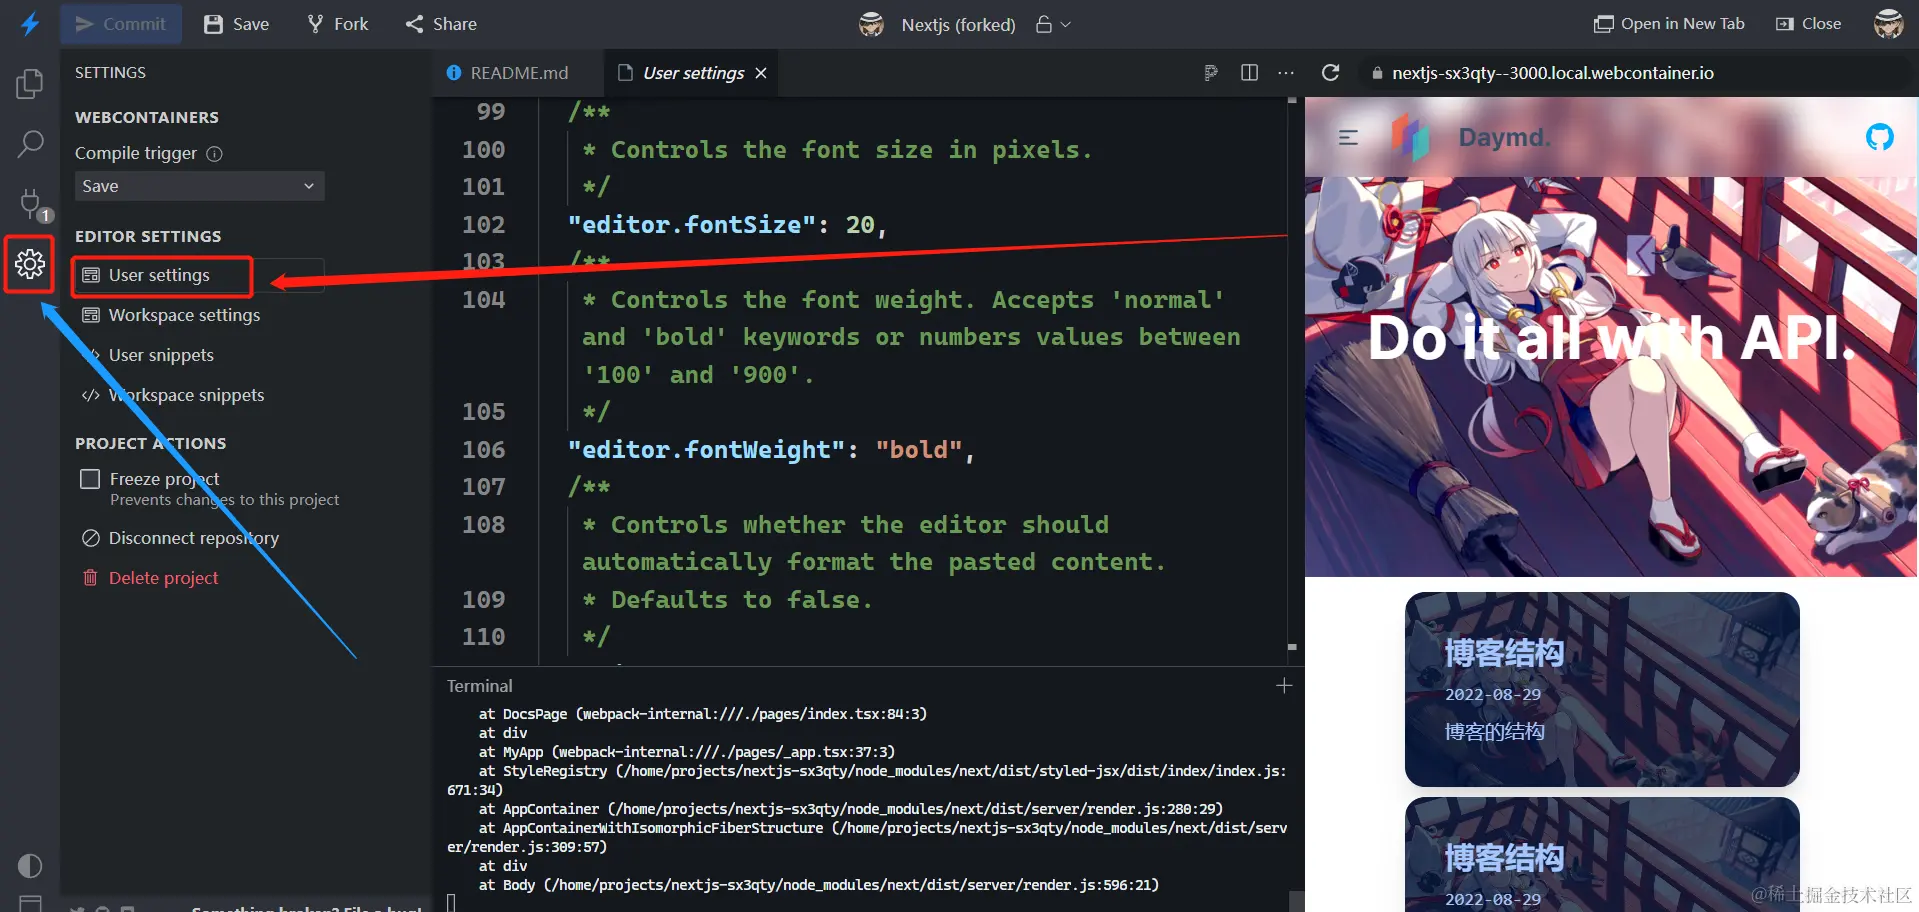Open the file explorer in the activity bar
Viewport: 1919px width, 912px height.
coord(30,84)
